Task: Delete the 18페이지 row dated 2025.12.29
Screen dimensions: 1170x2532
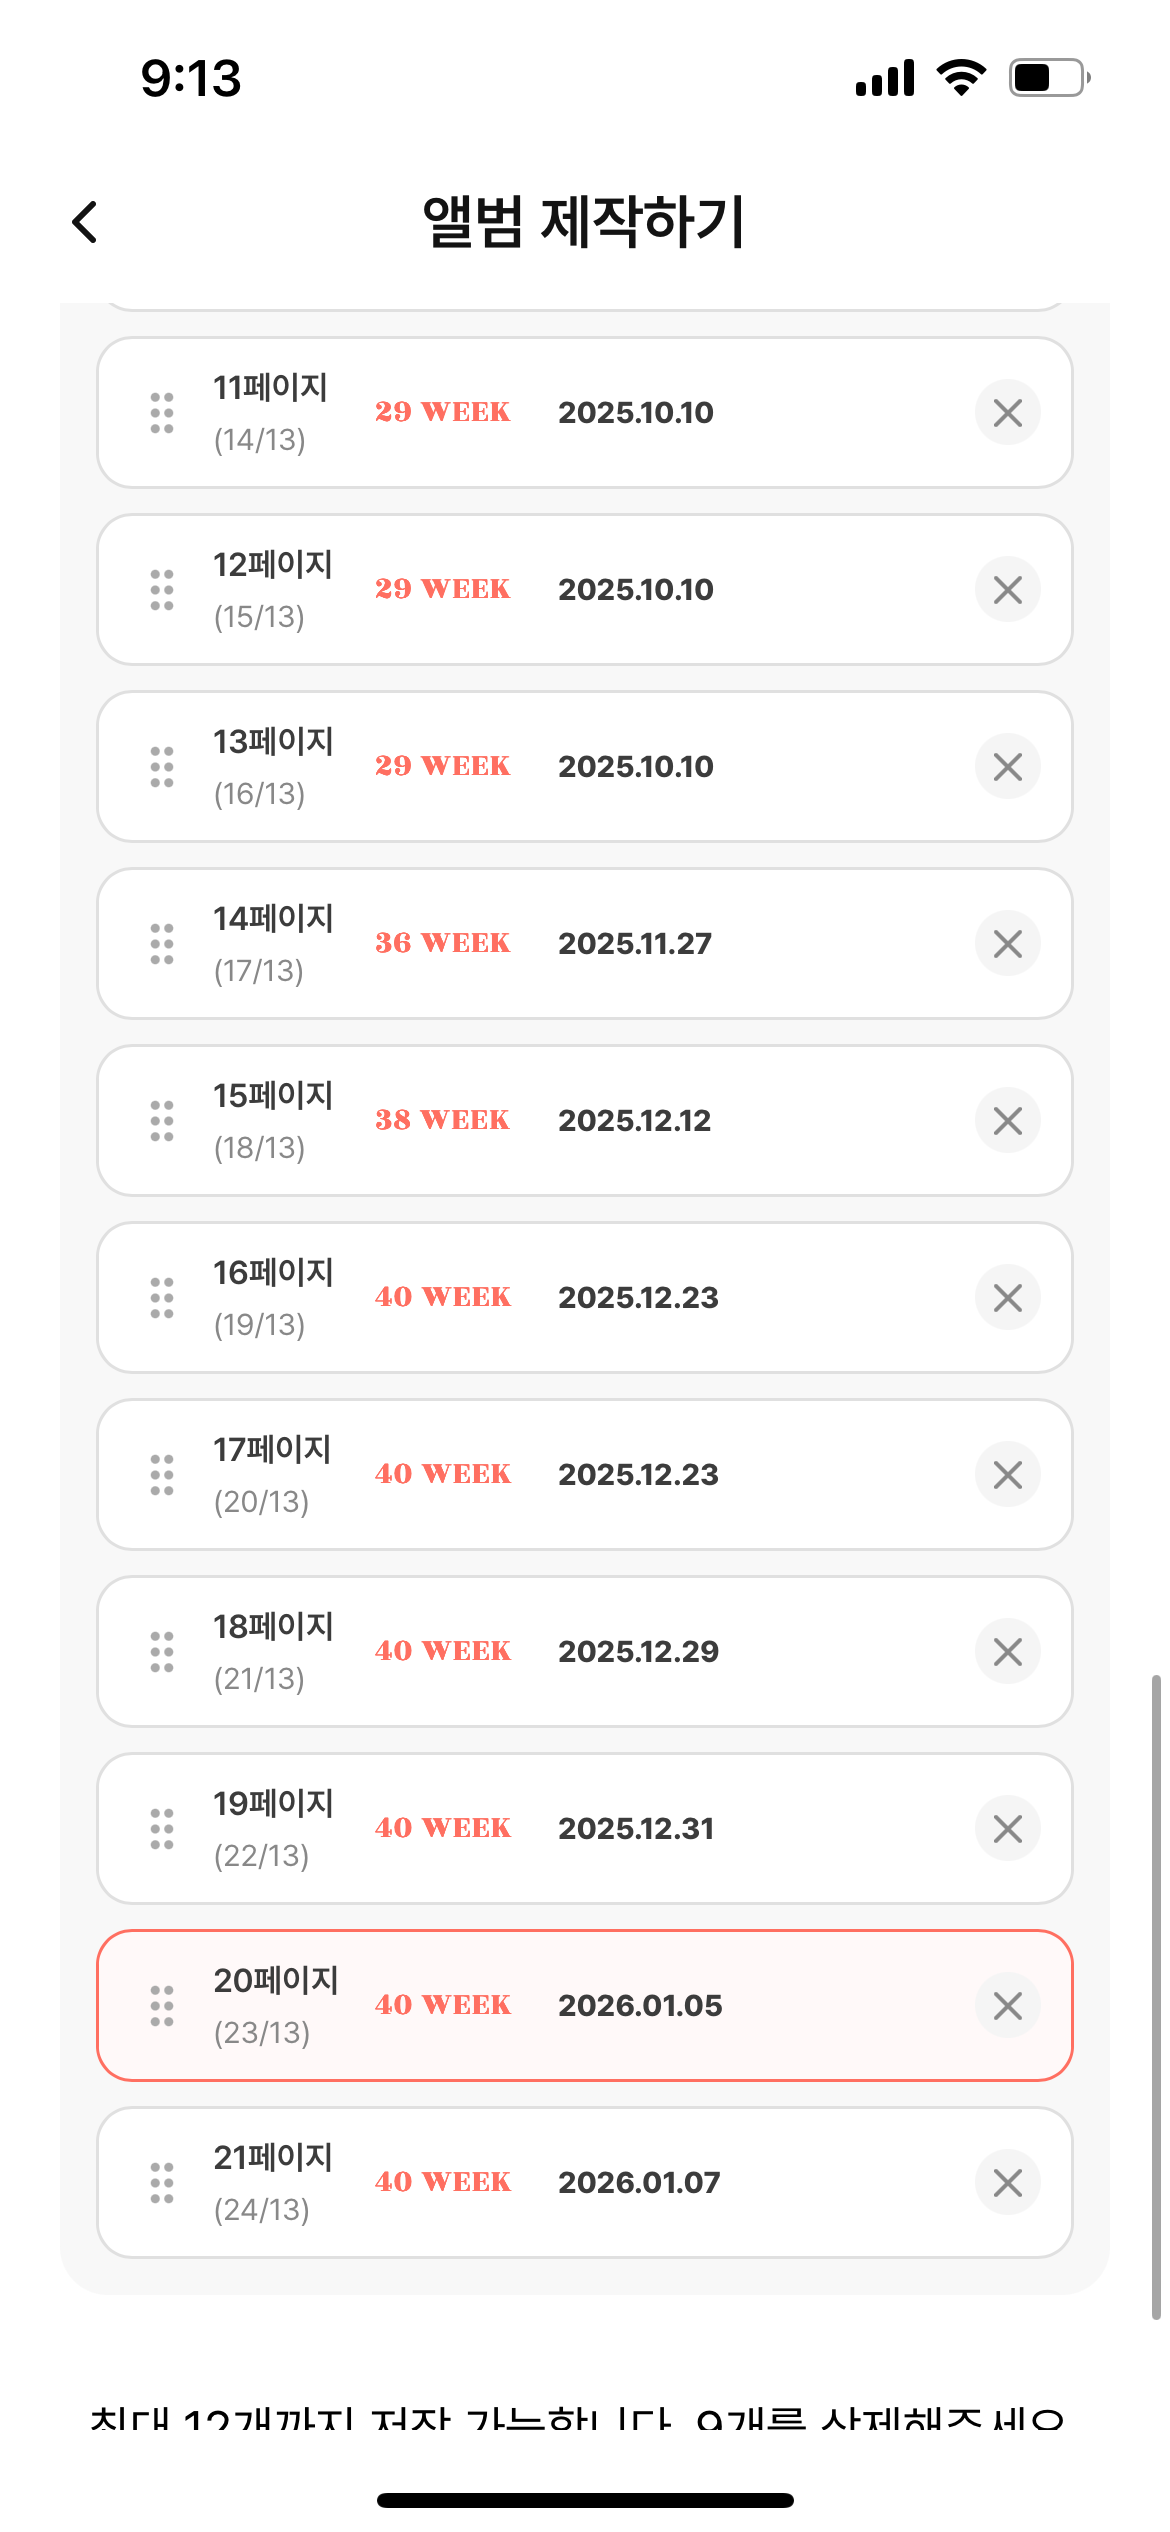Action: 1007,1651
